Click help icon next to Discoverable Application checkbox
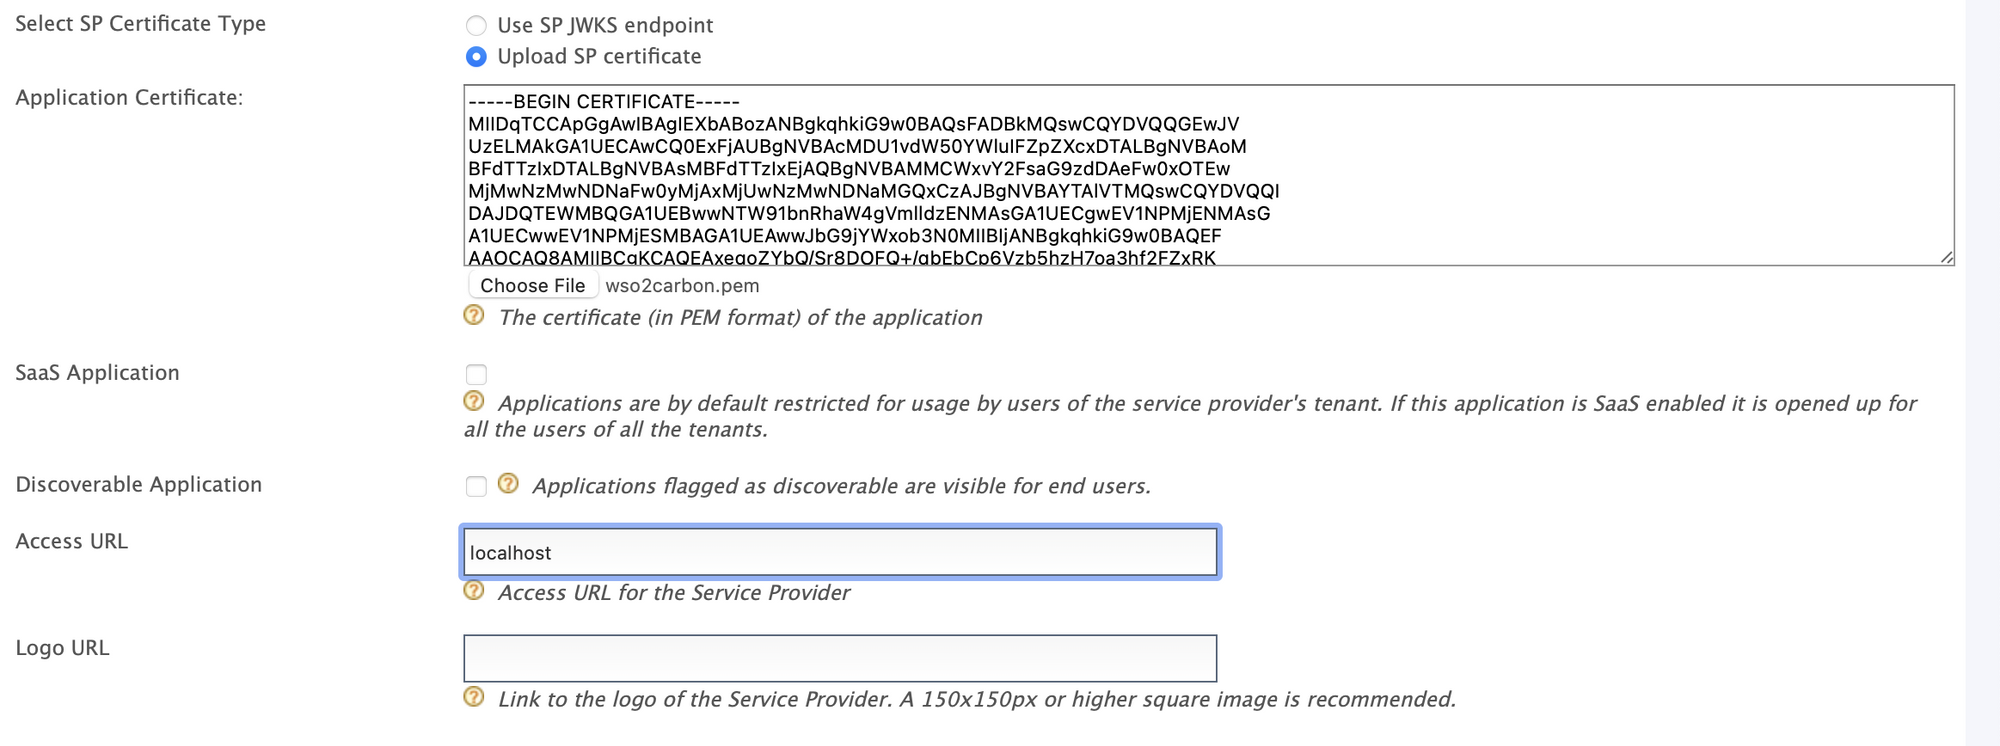 [508, 484]
